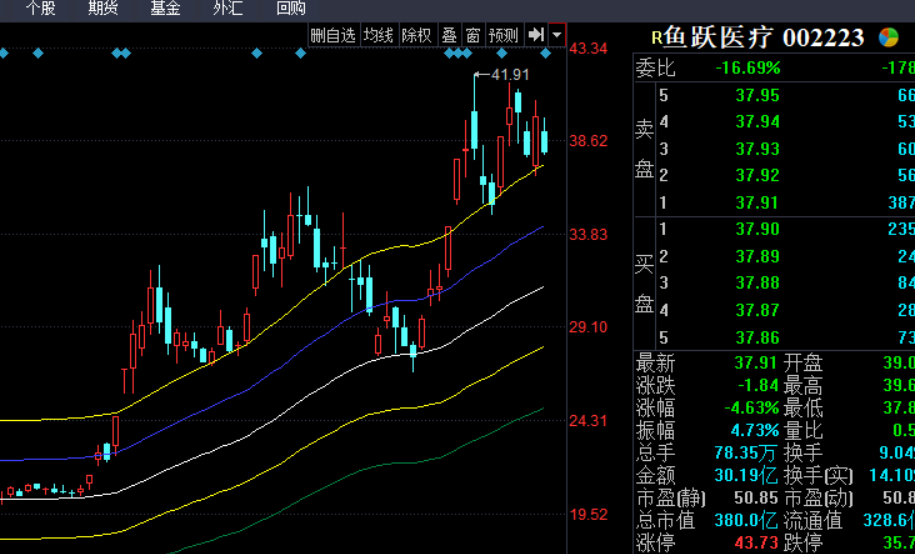Click the 涨幅 value -4.63%
This screenshot has width=915, height=554.
point(752,407)
